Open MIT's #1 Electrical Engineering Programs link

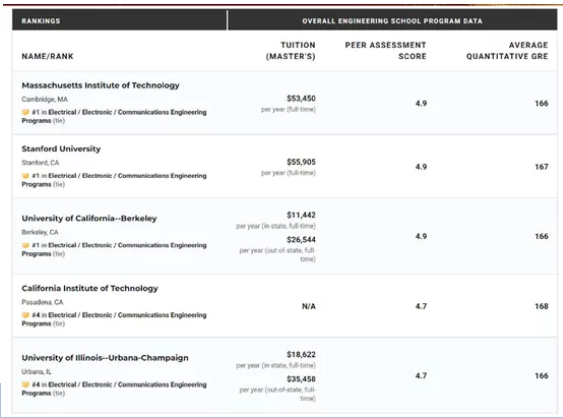pyautogui.click(x=114, y=116)
